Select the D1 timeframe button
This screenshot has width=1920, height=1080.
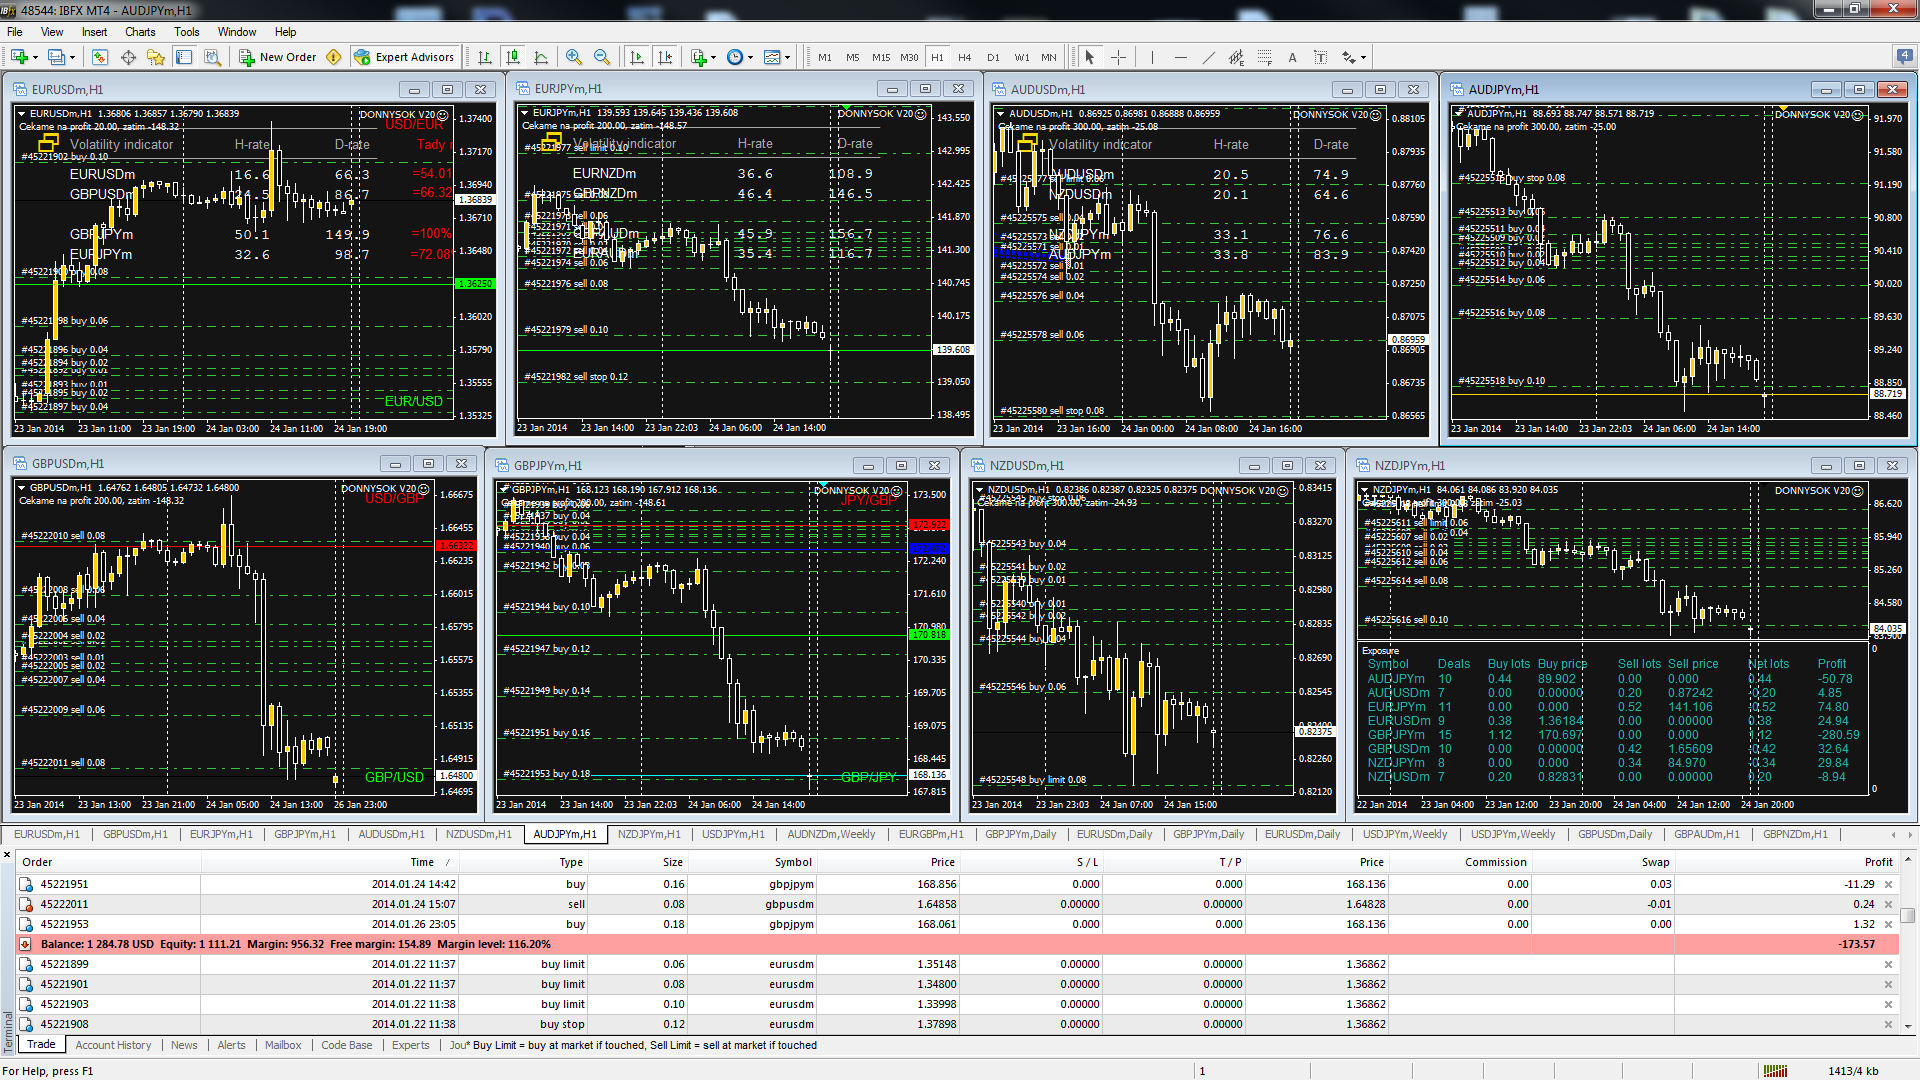(993, 57)
